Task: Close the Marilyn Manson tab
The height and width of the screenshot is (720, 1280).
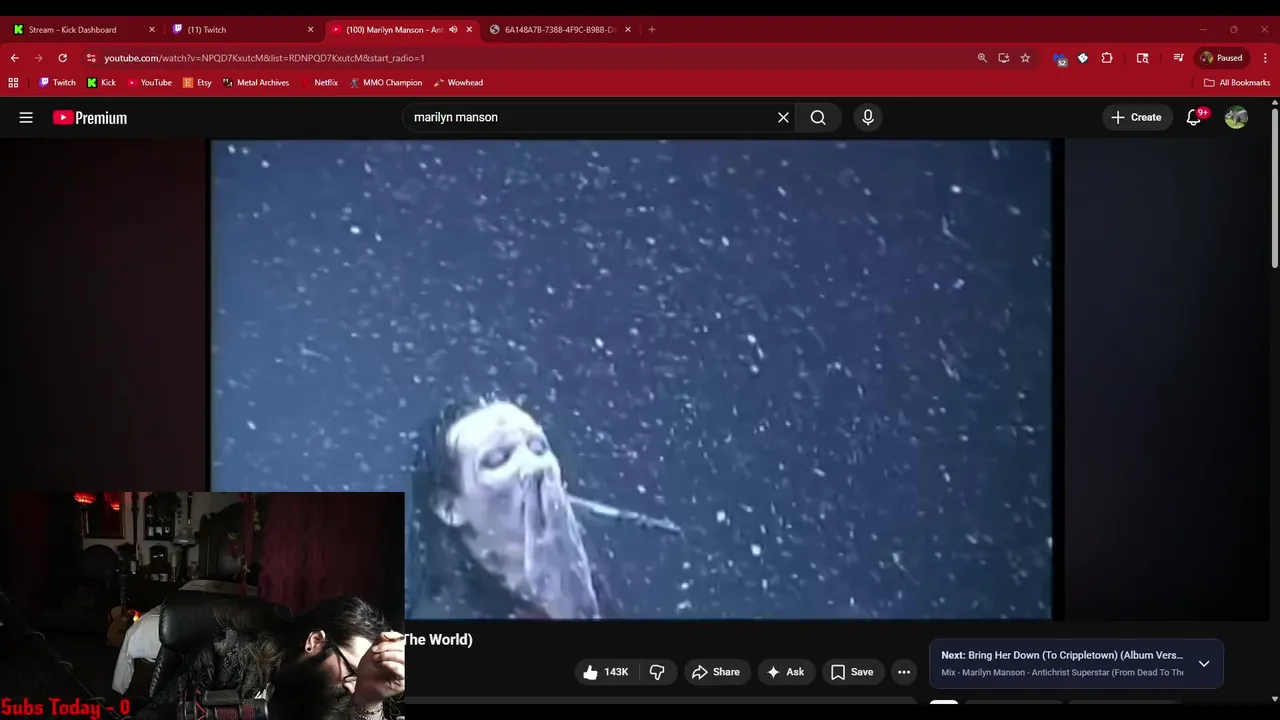Action: pos(469,30)
